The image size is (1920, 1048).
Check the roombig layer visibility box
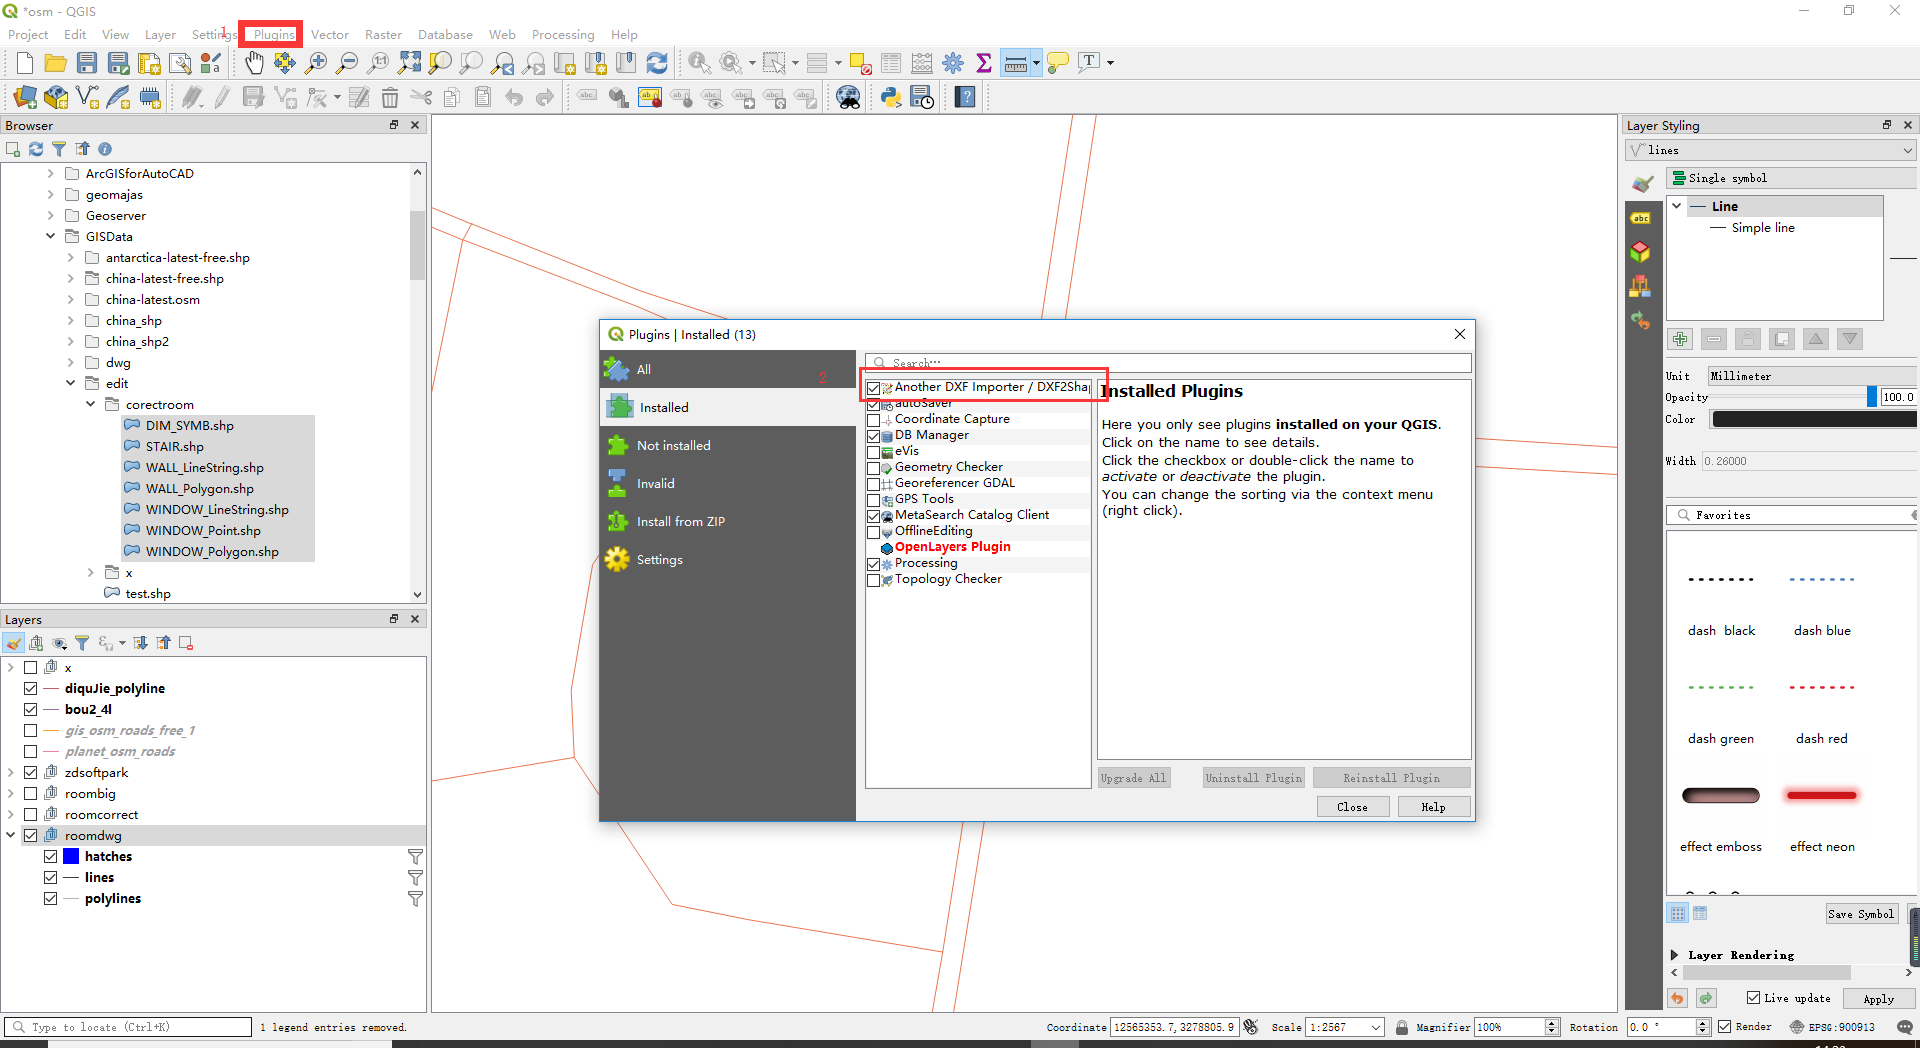coord(31,794)
